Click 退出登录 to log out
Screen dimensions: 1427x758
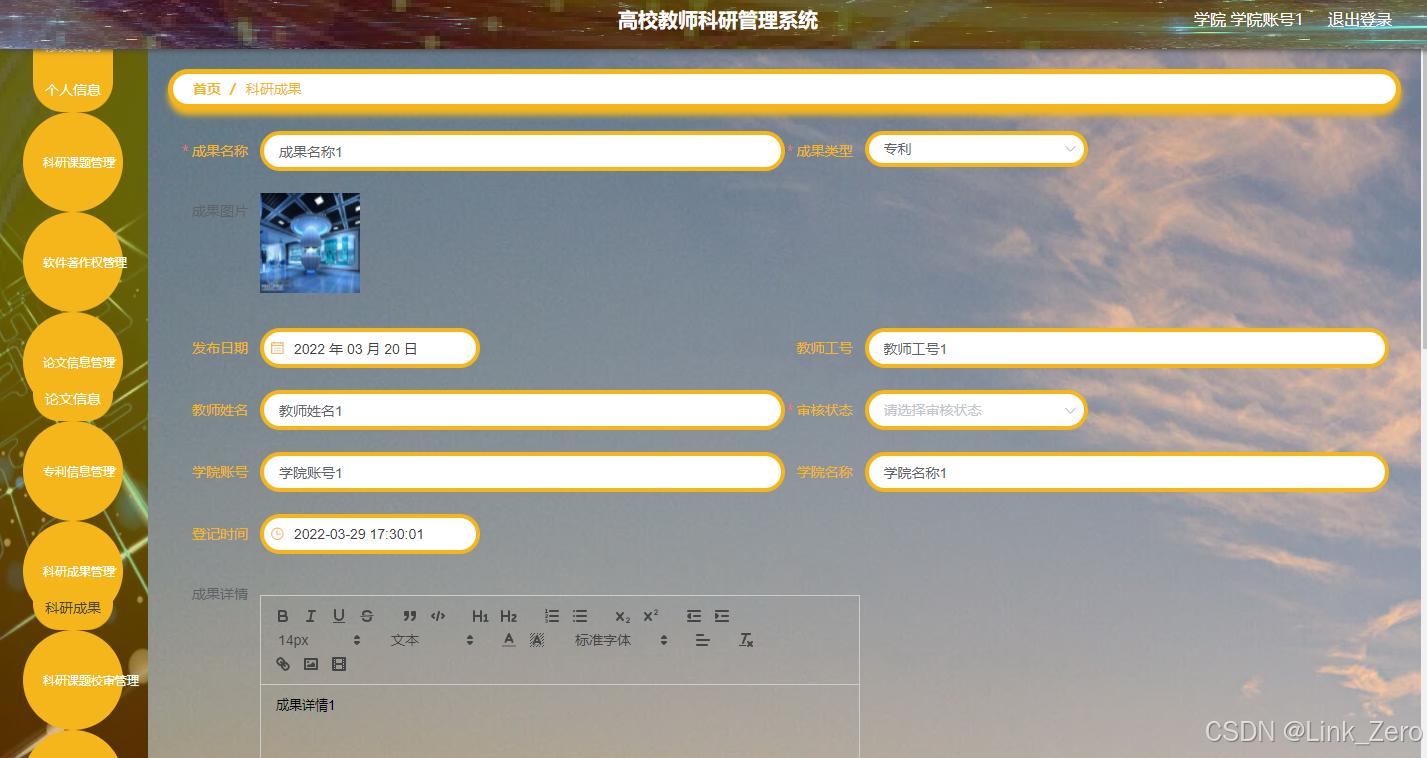coord(1359,18)
